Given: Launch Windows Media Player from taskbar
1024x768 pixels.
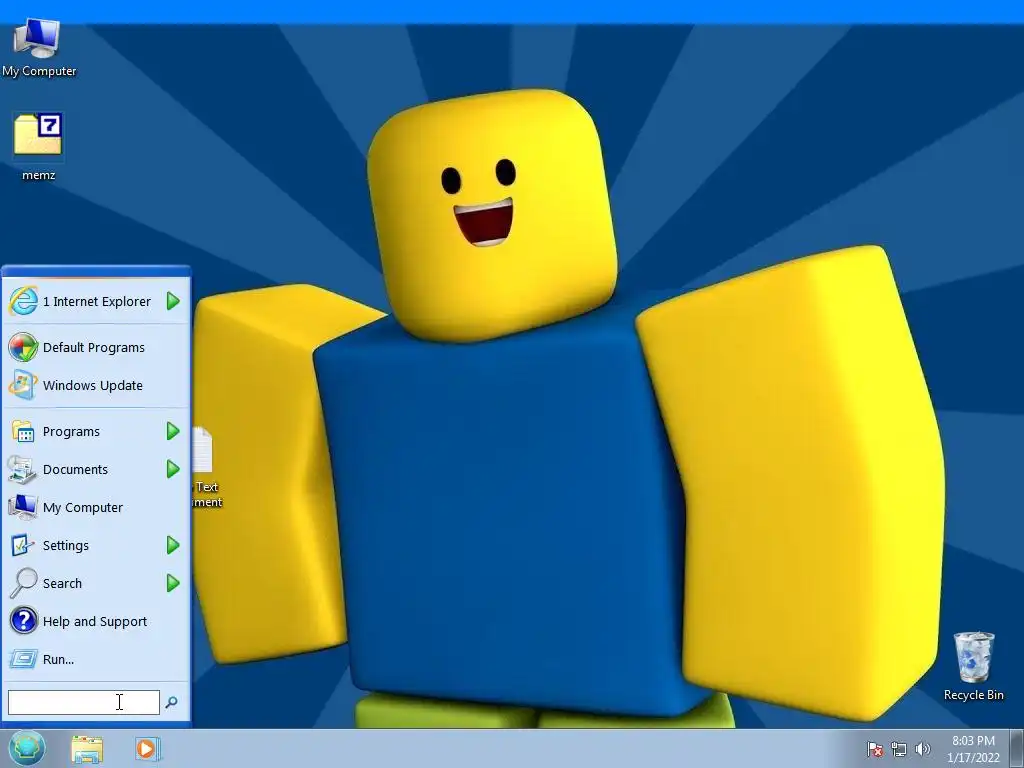Looking at the screenshot, I should (x=148, y=749).
